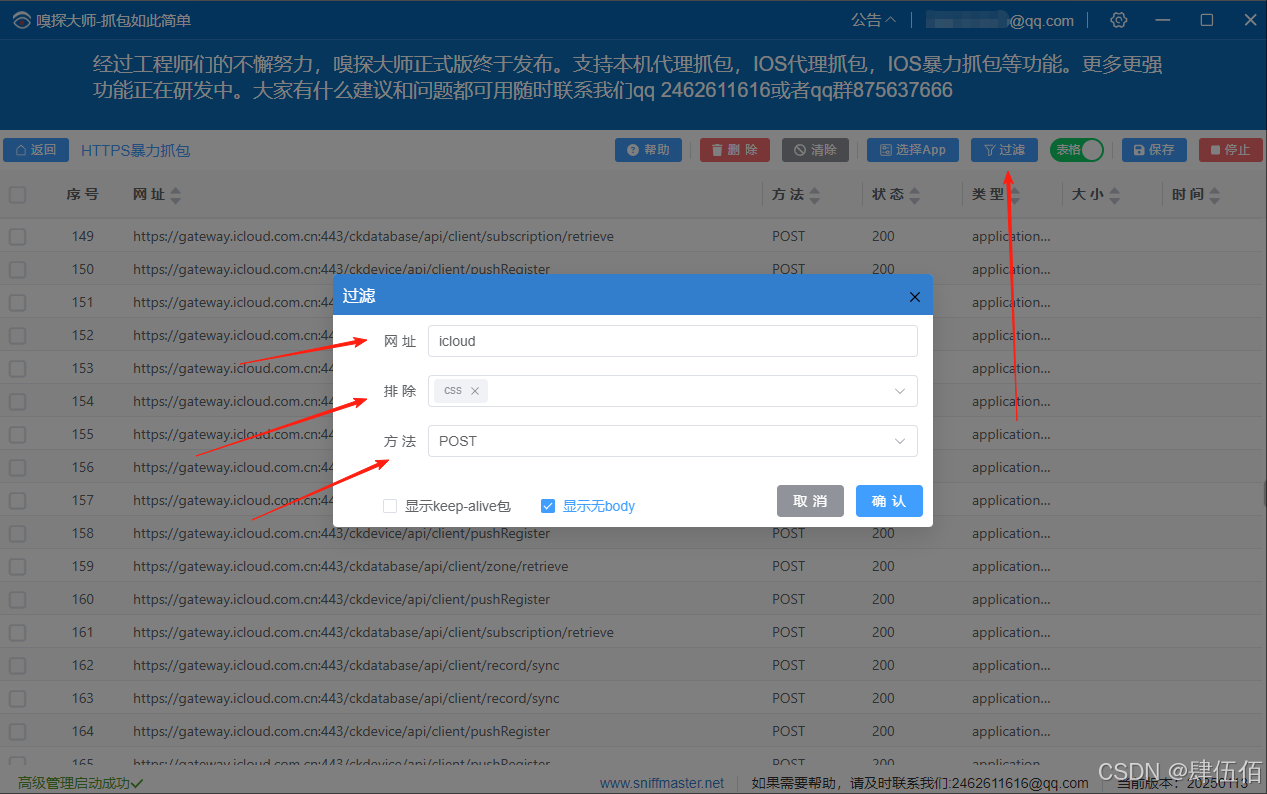
Task: Click row 160 POST method cell
Action: 788,599
